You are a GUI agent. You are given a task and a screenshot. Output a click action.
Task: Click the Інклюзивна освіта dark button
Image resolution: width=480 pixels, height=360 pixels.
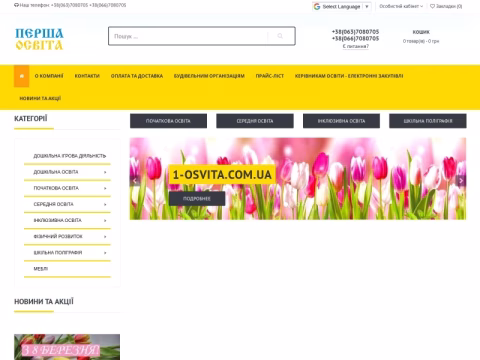click(x=341, y=121)
